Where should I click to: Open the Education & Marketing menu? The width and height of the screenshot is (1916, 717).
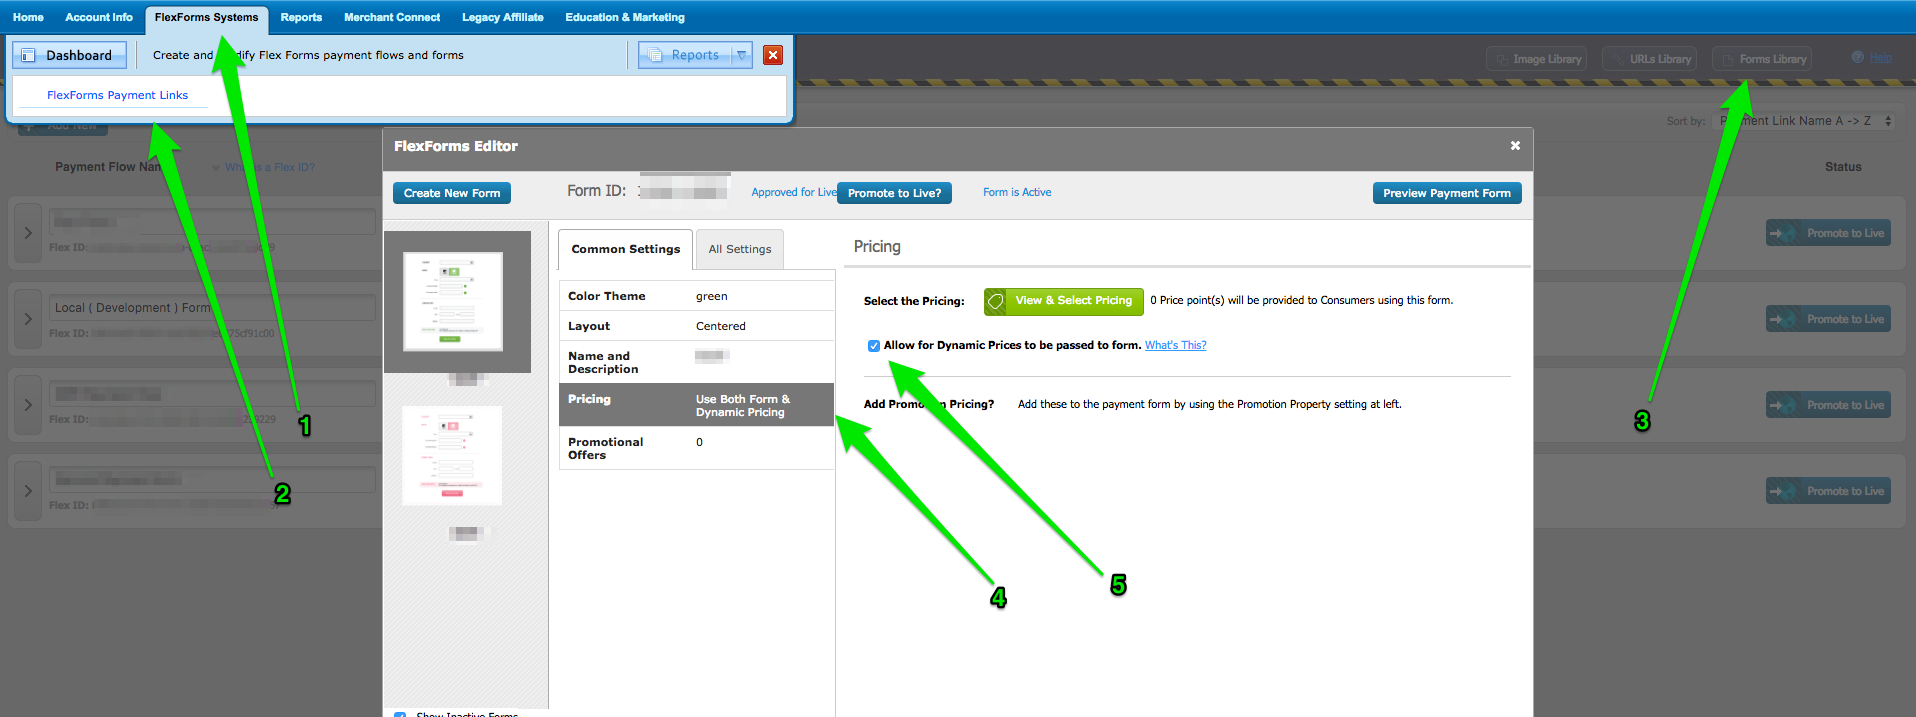click(625, 17)
